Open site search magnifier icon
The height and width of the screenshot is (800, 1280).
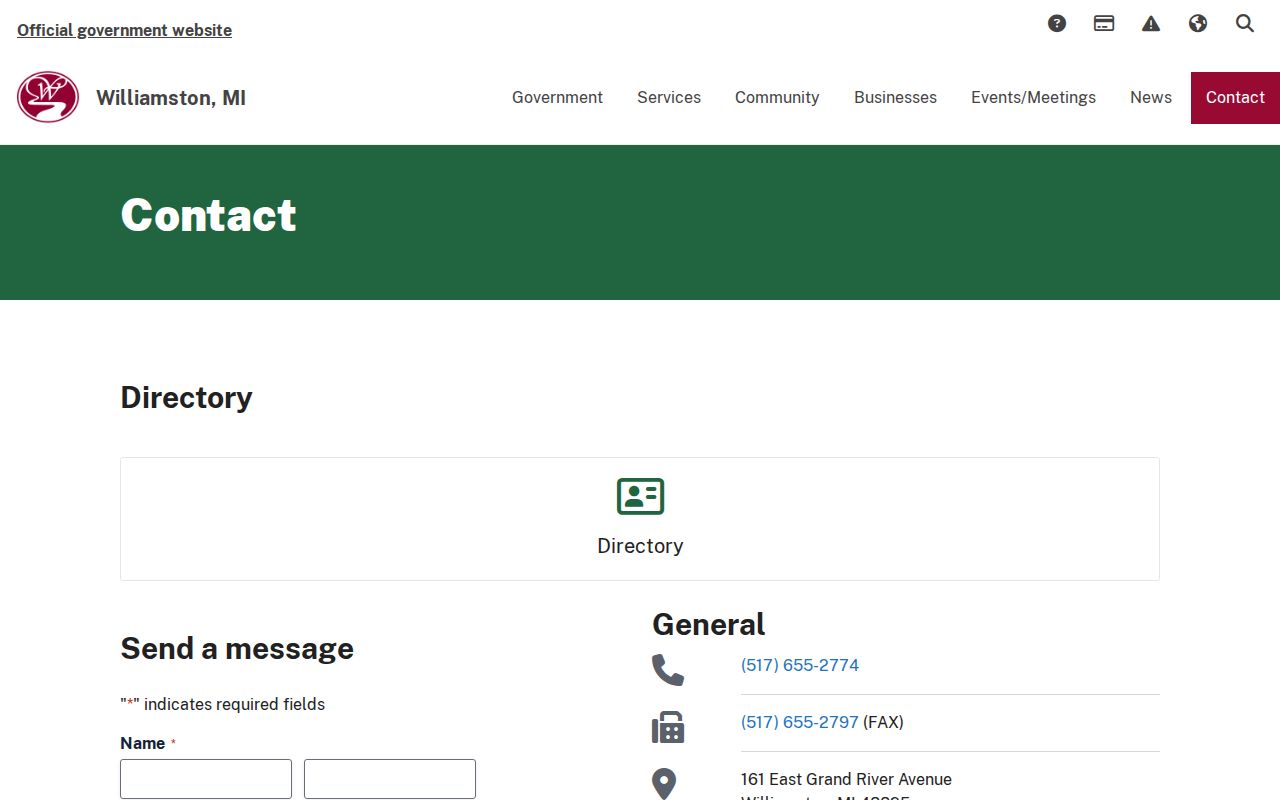[1245, 23]
